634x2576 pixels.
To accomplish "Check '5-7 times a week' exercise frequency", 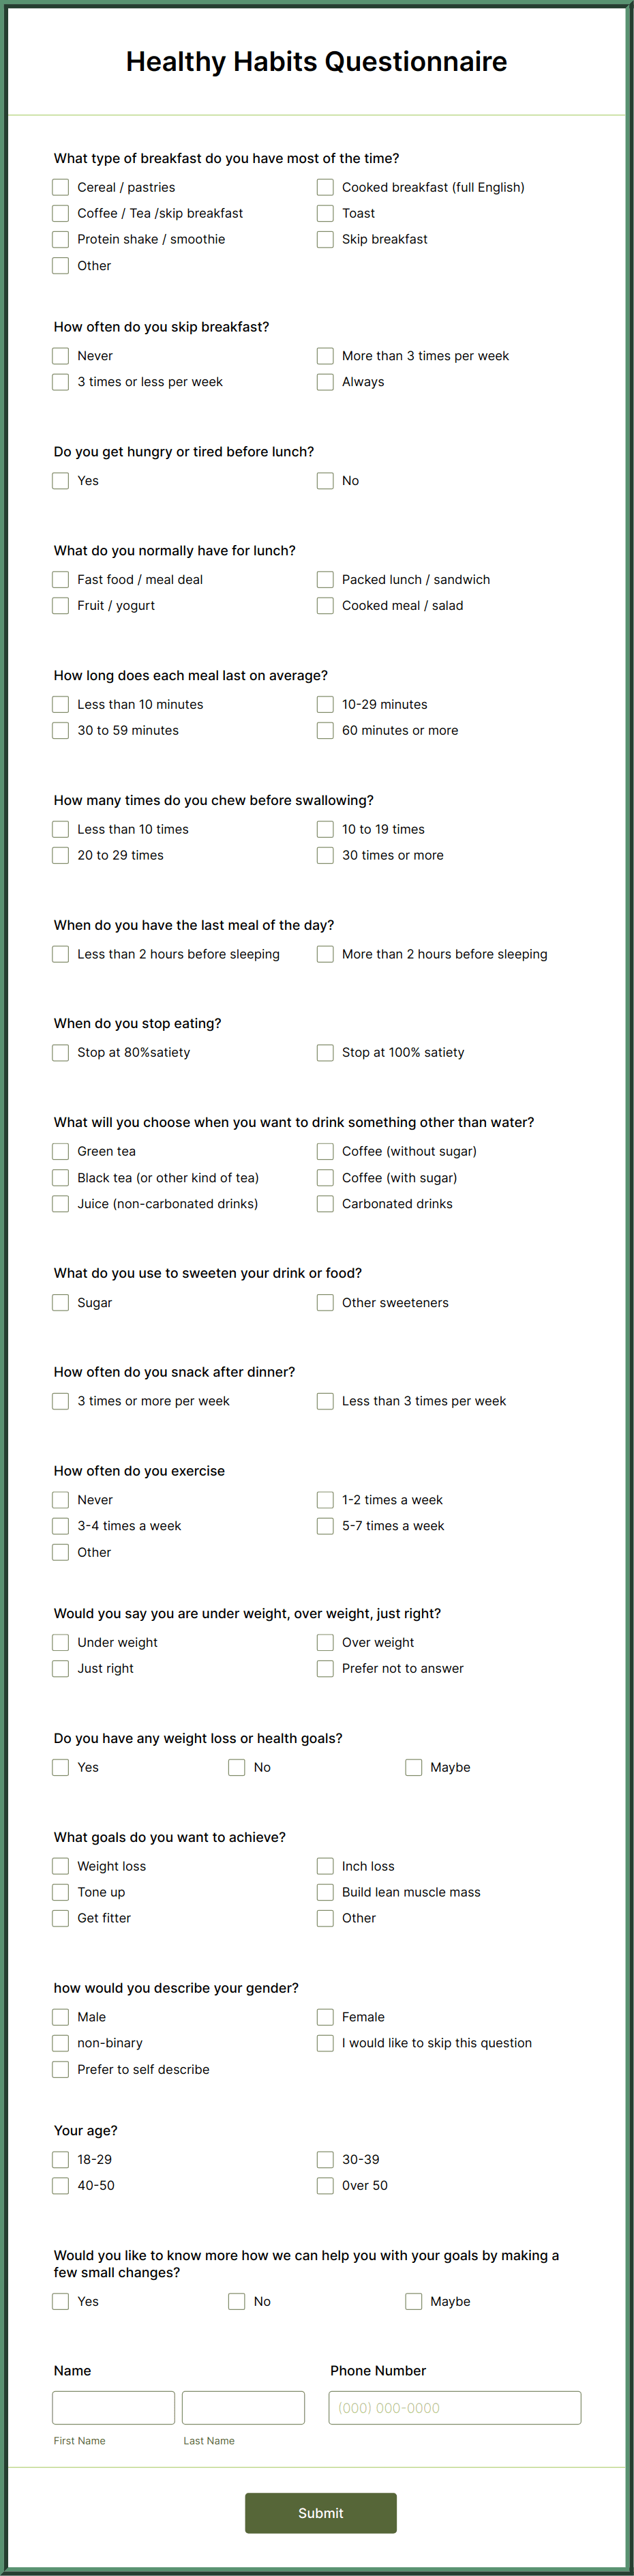I will [325, 1525].
